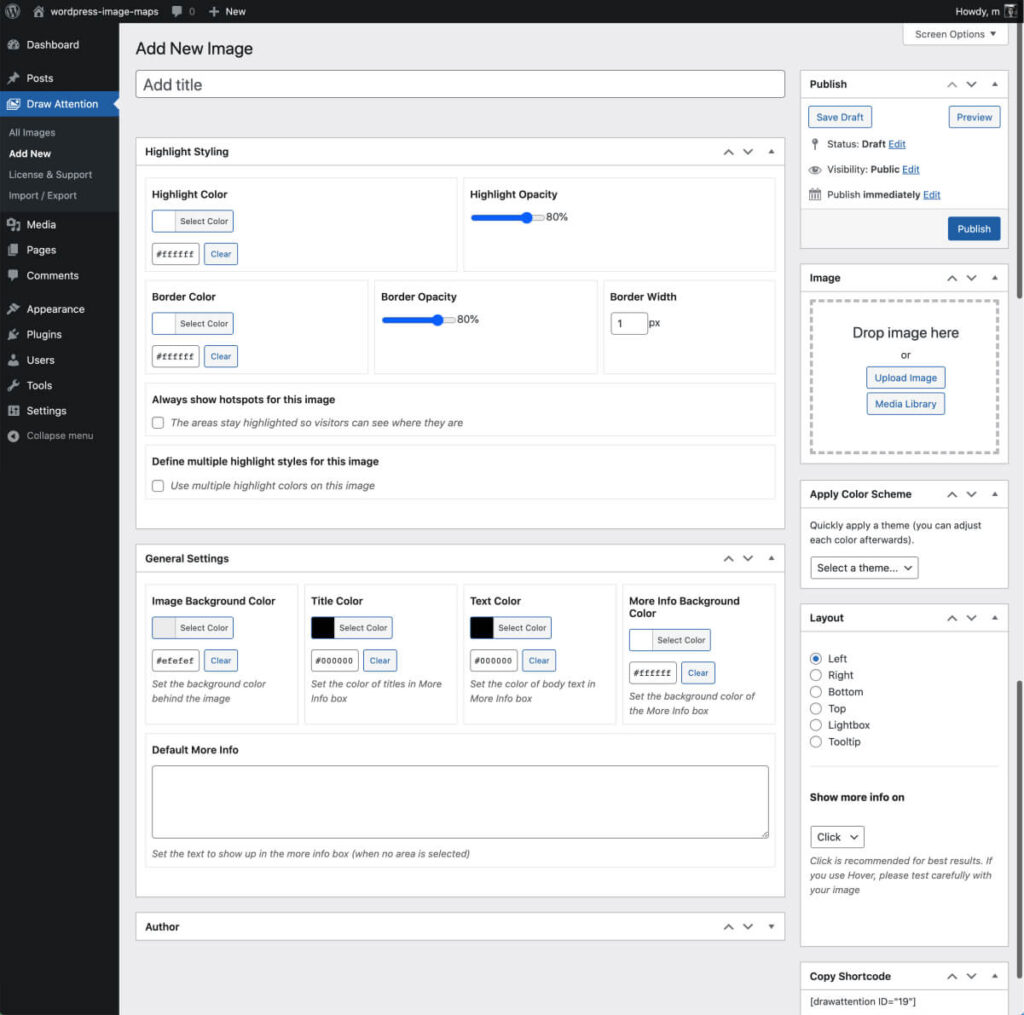This screenshot has height=1015, width=1024.
Task: Open the Select a theme dropdown
Action: click(863, 567)
